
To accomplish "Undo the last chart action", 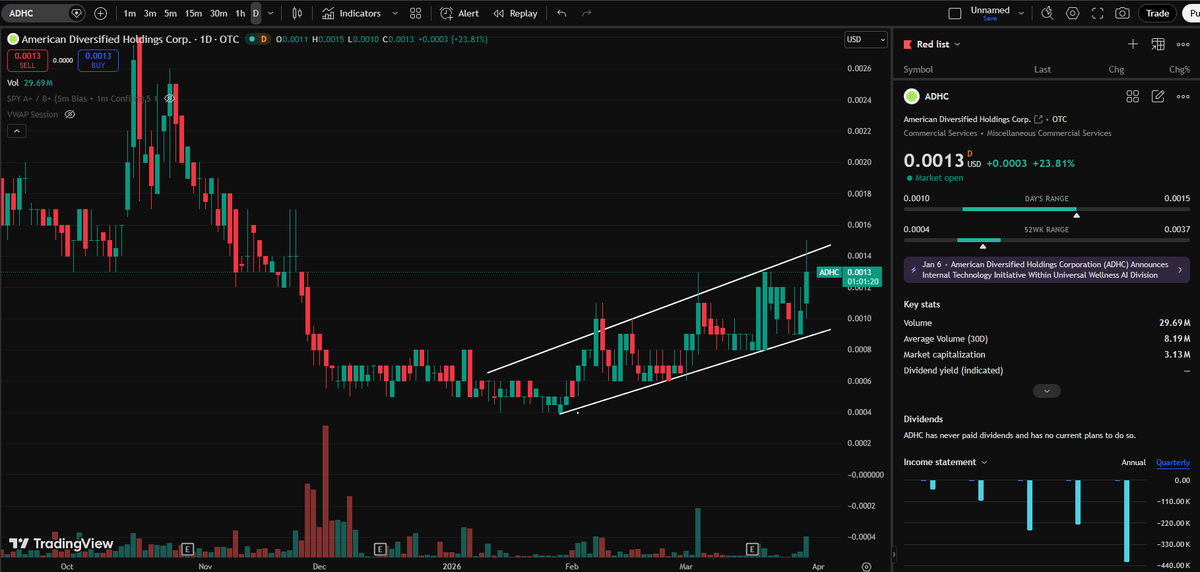I will [x=561, y=13].
